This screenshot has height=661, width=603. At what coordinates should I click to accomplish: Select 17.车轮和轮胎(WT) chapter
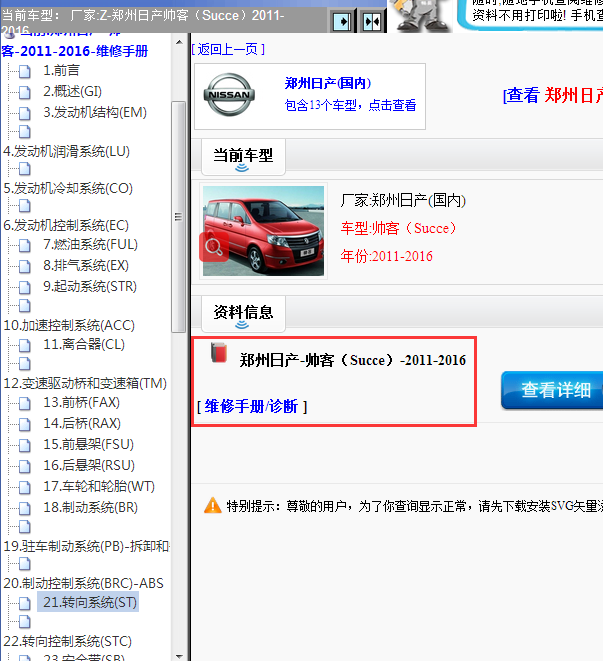click(99, 486)
